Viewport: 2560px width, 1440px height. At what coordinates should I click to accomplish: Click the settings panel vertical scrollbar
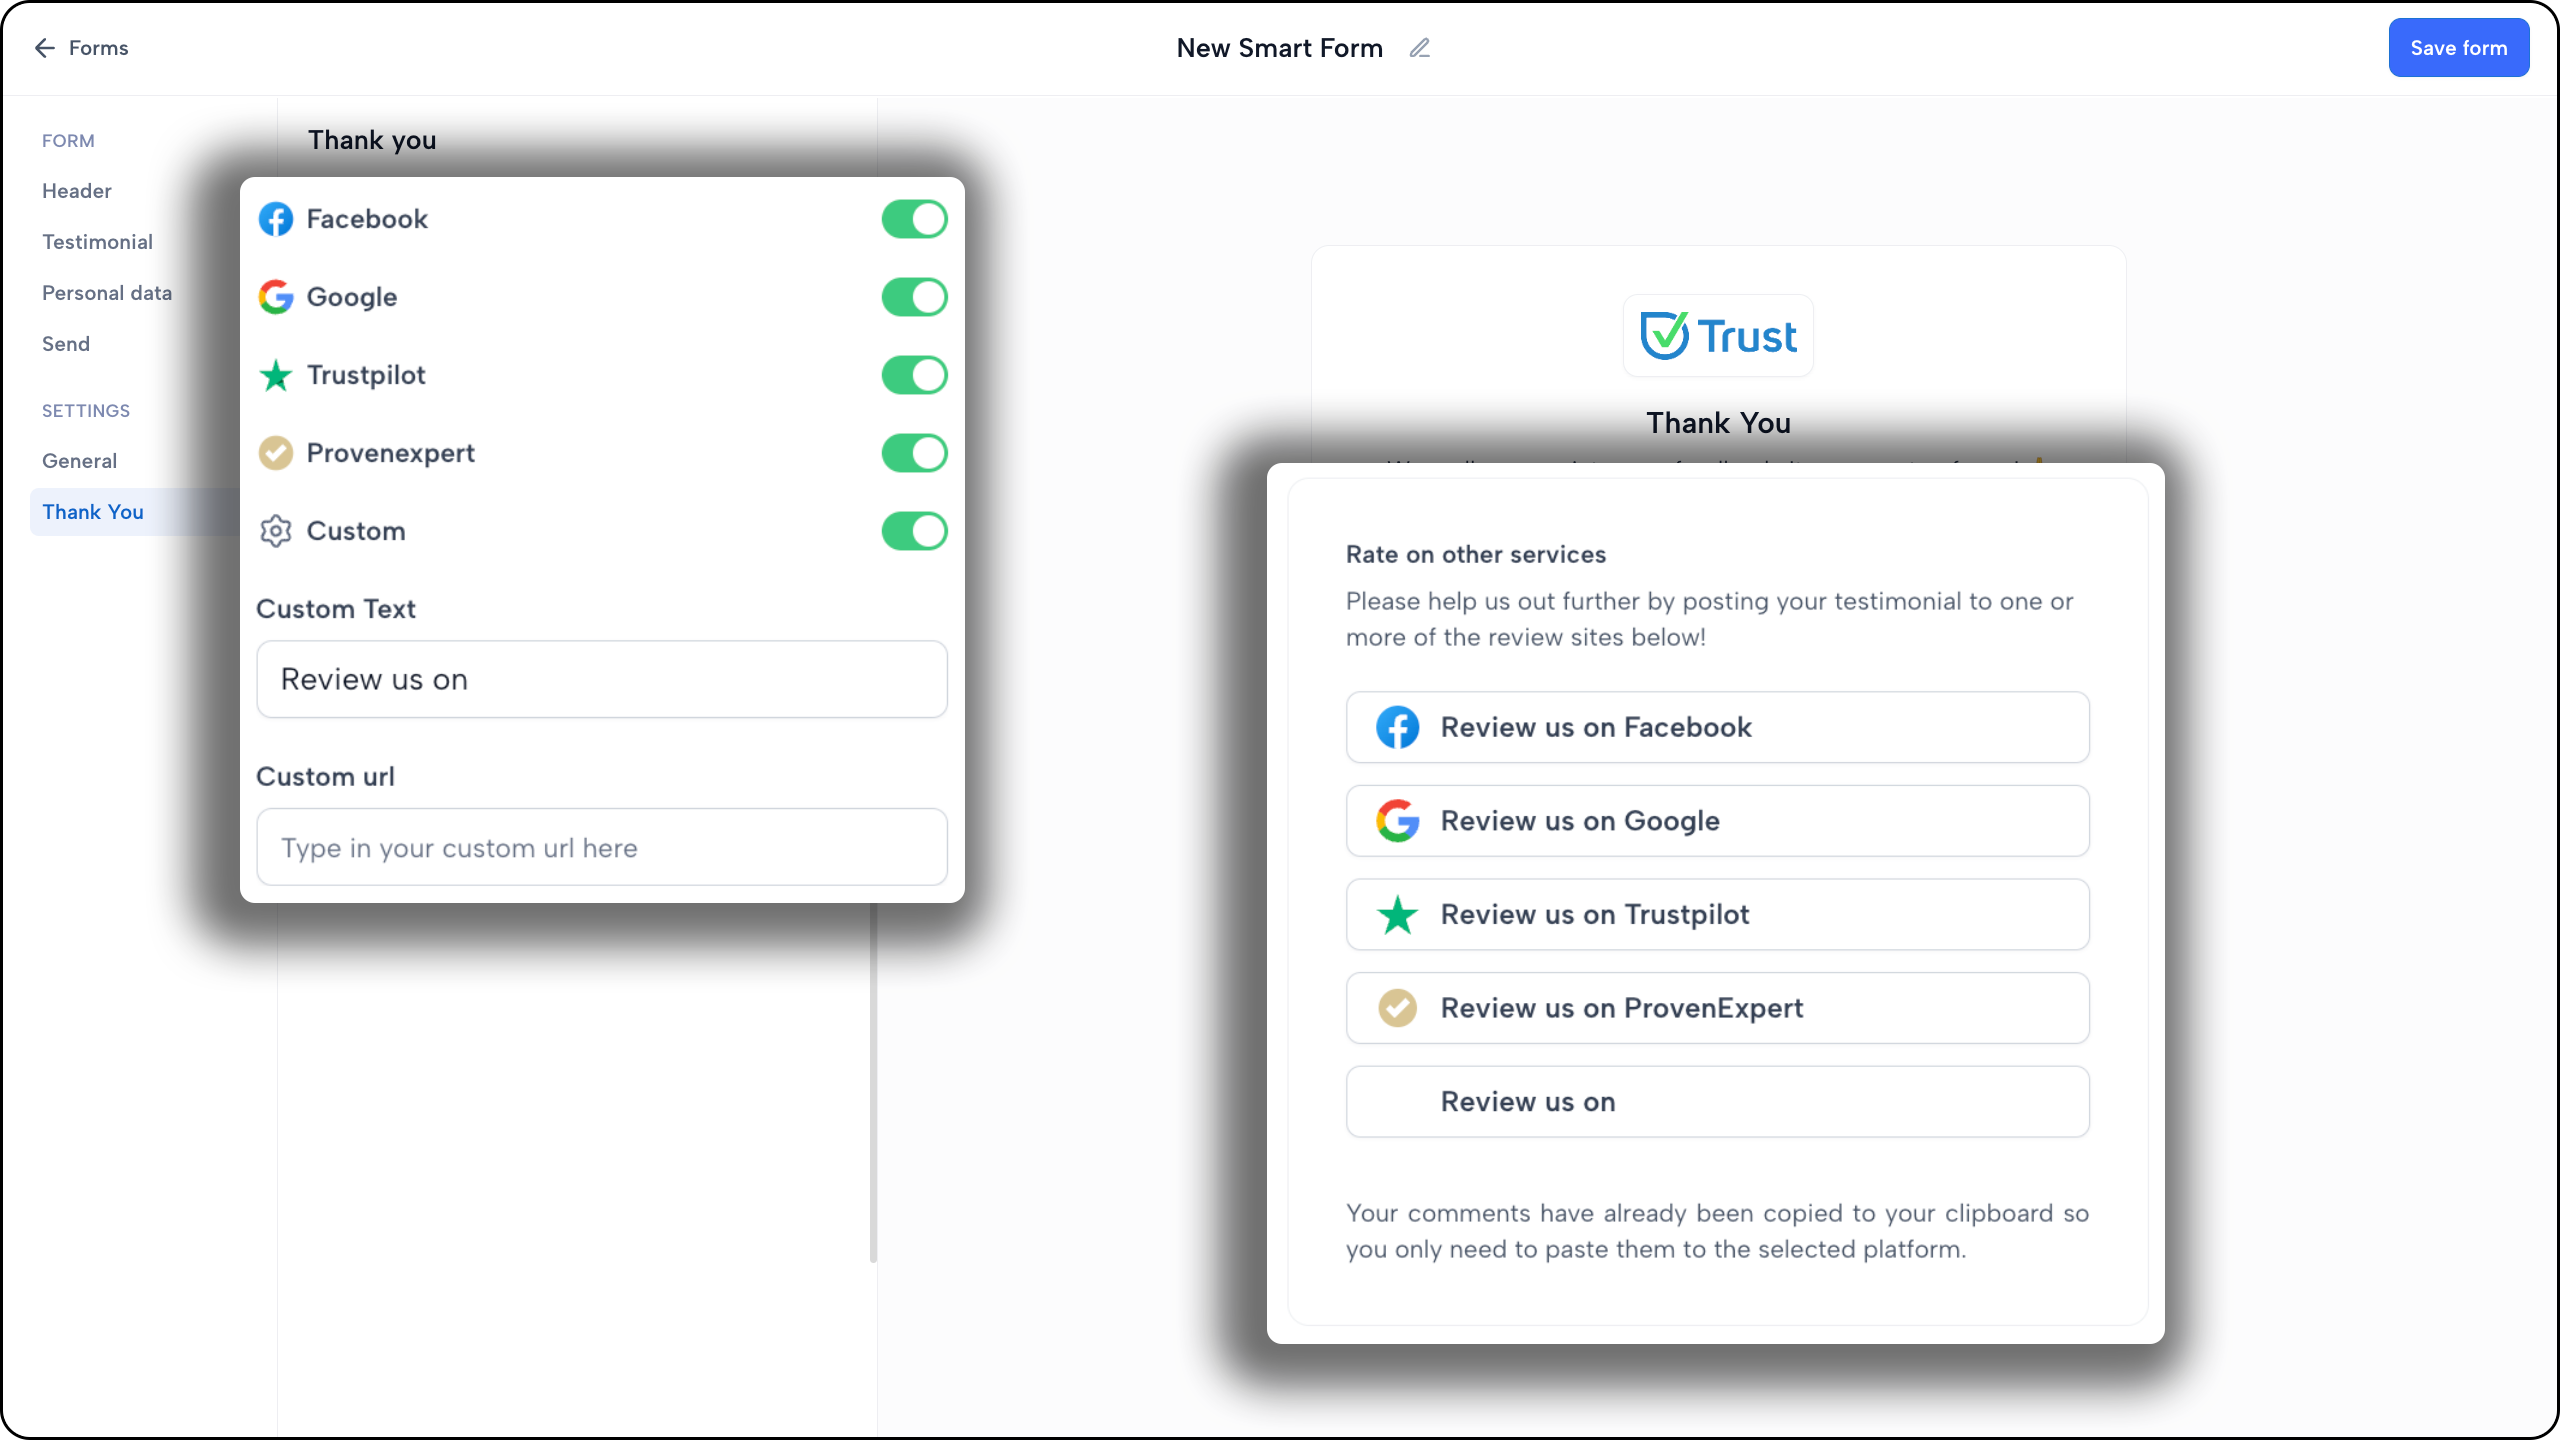tap(873, 1082)
